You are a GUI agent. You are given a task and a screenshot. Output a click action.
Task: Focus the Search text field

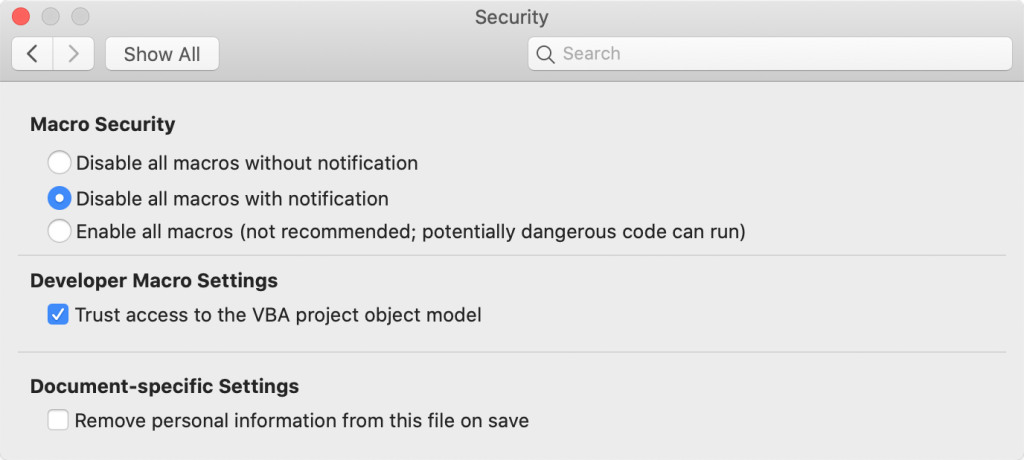coord(780,54)
